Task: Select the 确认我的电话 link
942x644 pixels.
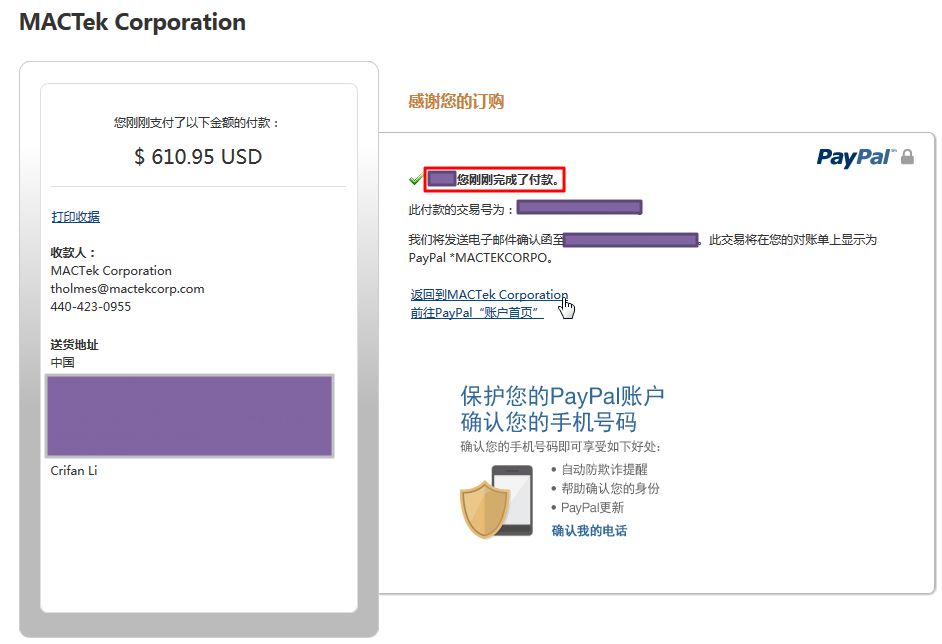Action: [589, 531]
